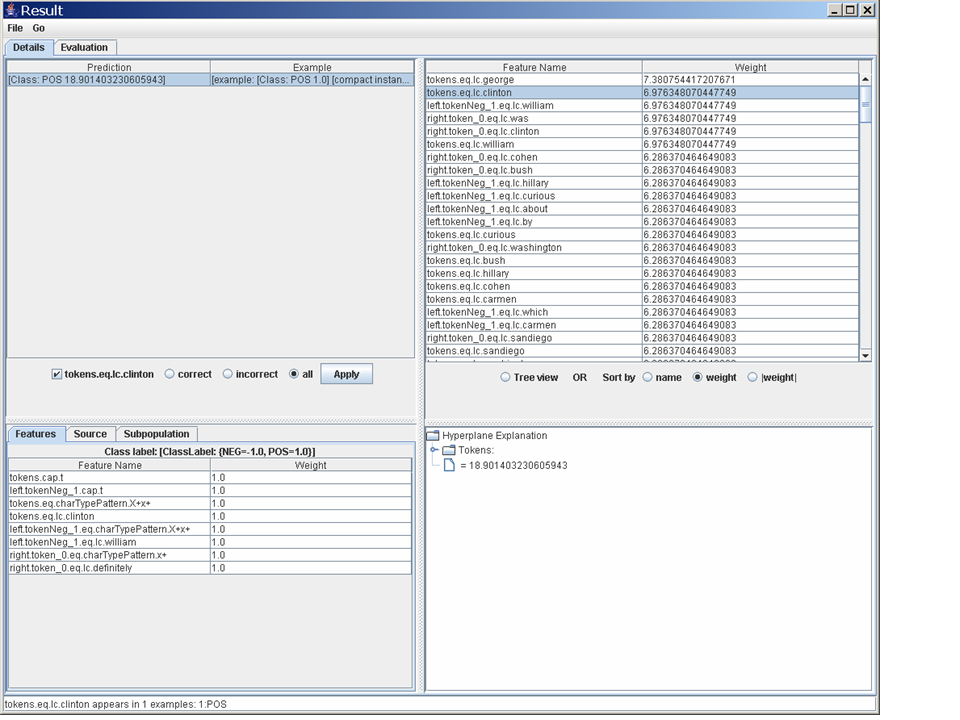Collapse the Tokens tree node

[x=433, y=450]
